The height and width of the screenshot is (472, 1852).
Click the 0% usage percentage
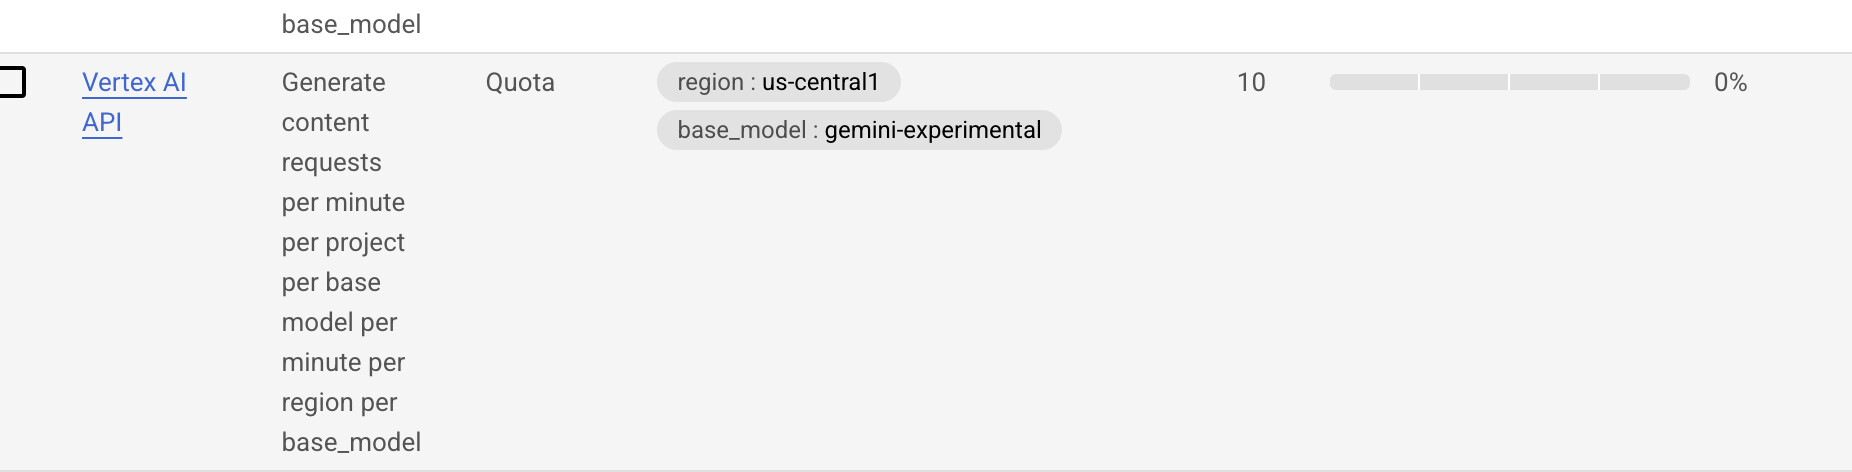pyautogui.click(x=1730, y=82)
